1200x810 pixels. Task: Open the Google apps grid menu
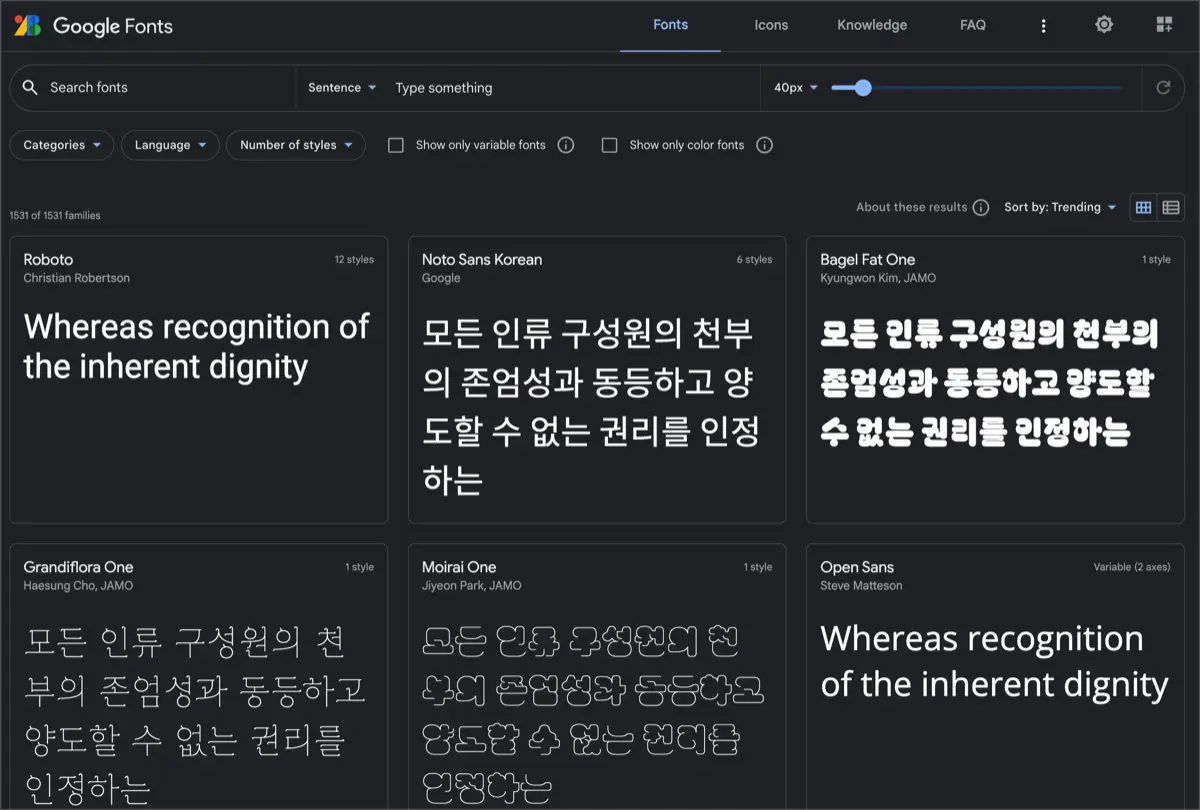[x=1164, y=24]
